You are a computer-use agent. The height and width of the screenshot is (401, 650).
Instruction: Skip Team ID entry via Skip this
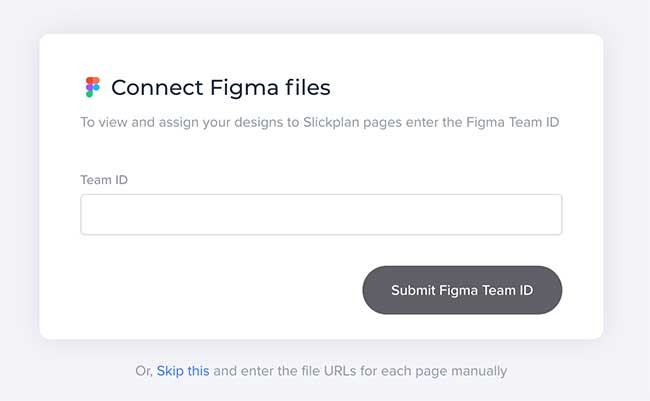tap(183, 371)
